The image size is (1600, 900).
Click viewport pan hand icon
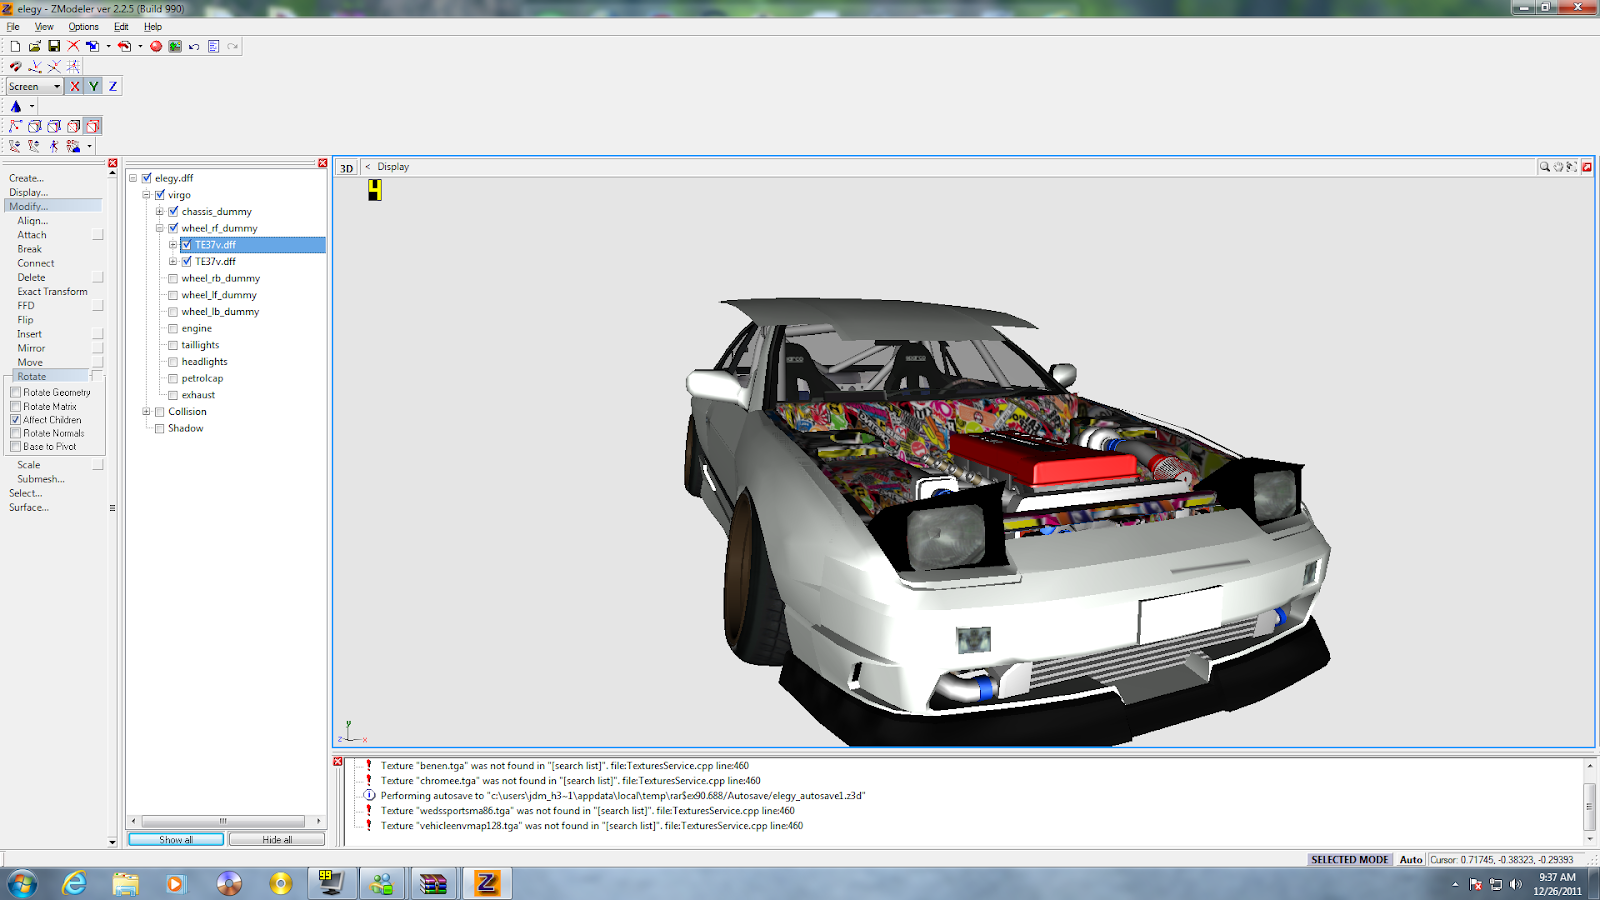tap(1558, 167)
